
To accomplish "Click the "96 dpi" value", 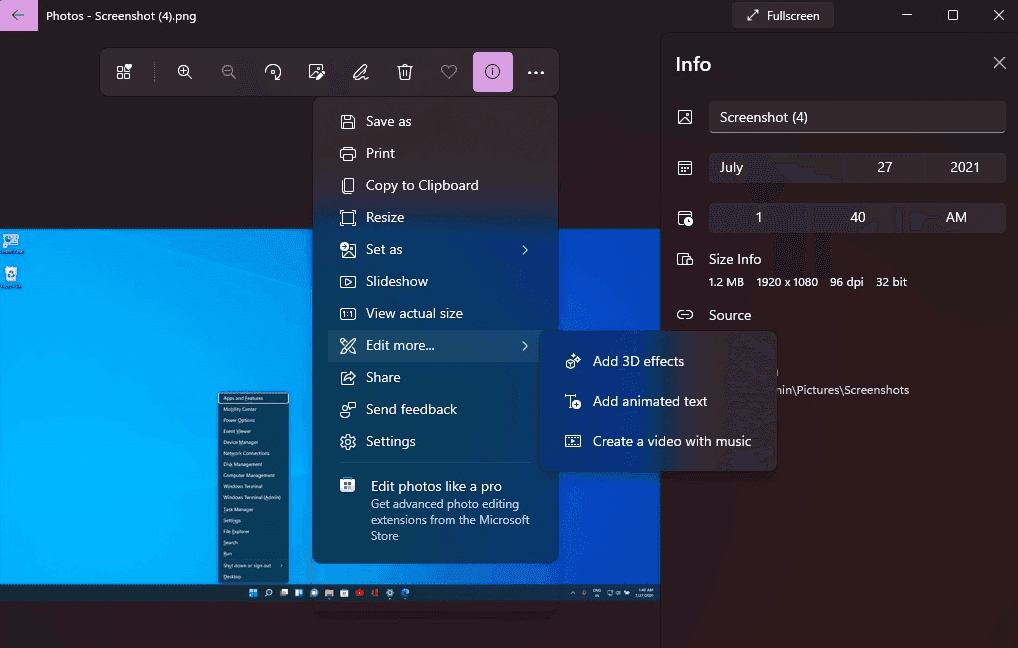I will 847,282.
